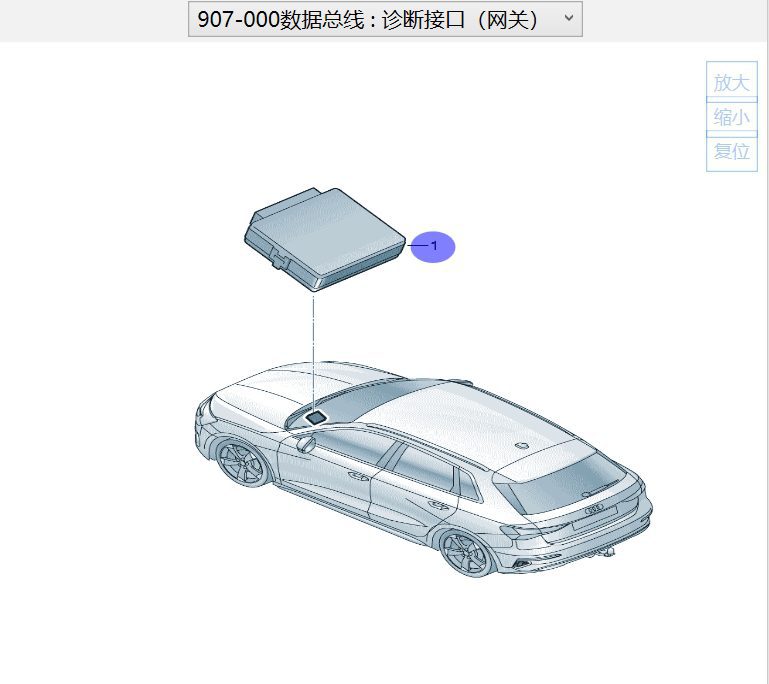
Task: Open the 907-000 diagram selection dropdown
Action: 384,19
